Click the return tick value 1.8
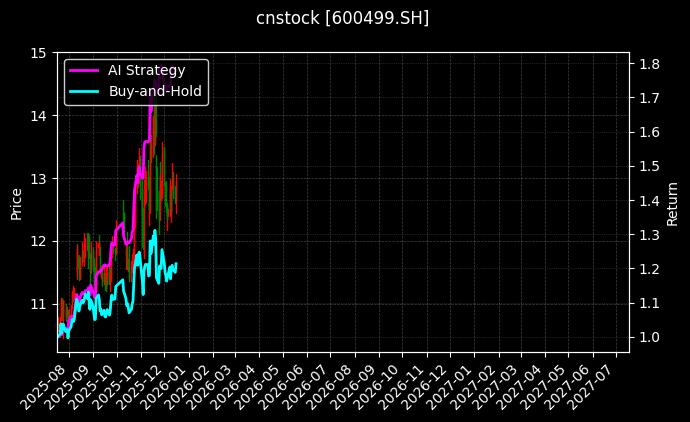This screenshot has width=690, height=422. tap(650, 64)
